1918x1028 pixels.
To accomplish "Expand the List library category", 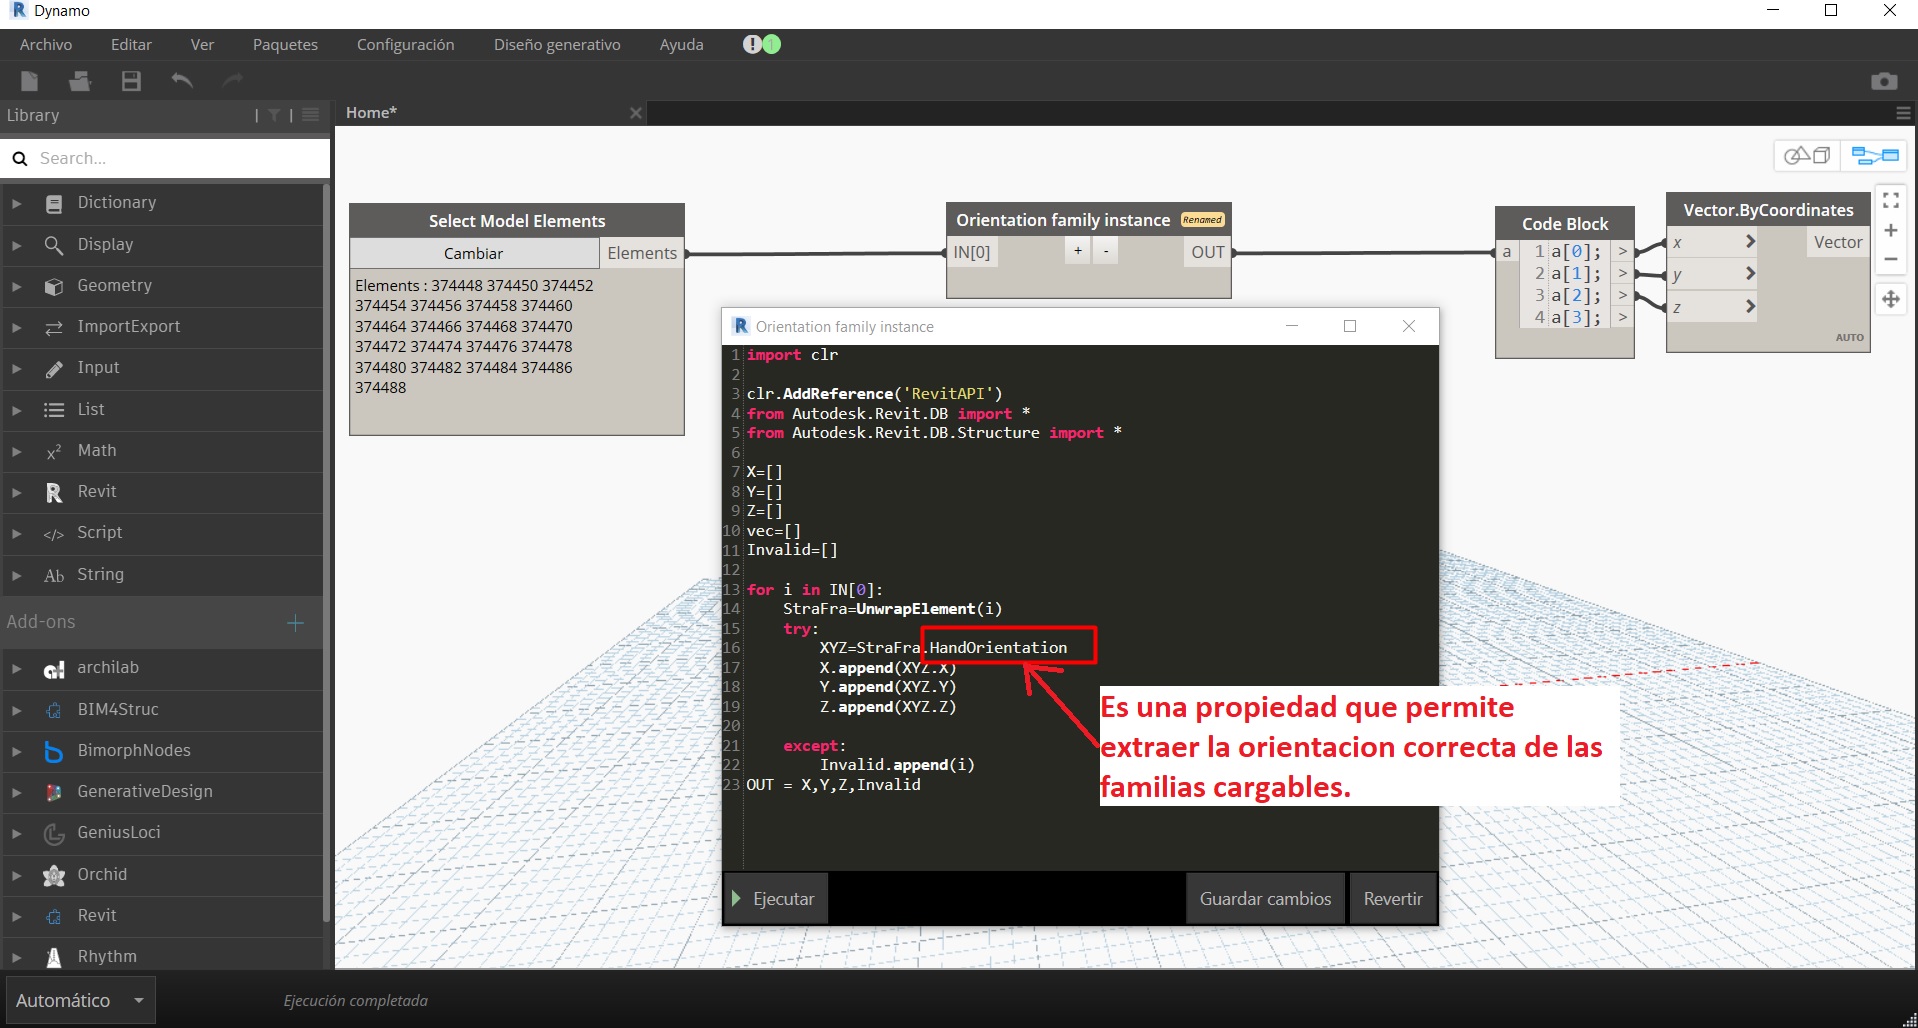I will [x=16, y=410].
